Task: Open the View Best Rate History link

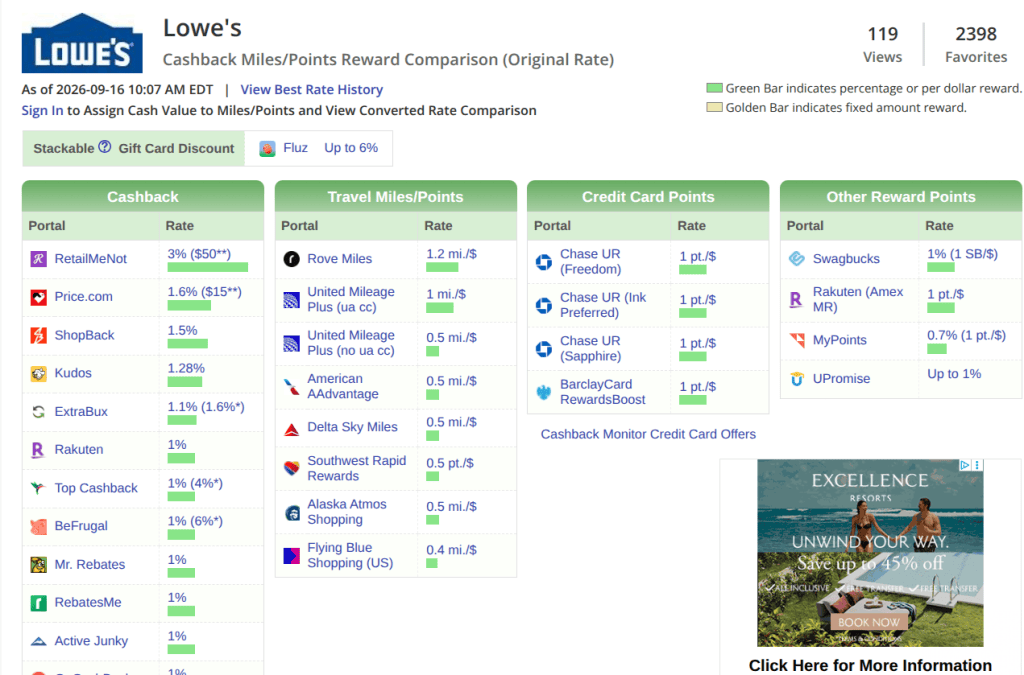Action: tap(312, 89)
